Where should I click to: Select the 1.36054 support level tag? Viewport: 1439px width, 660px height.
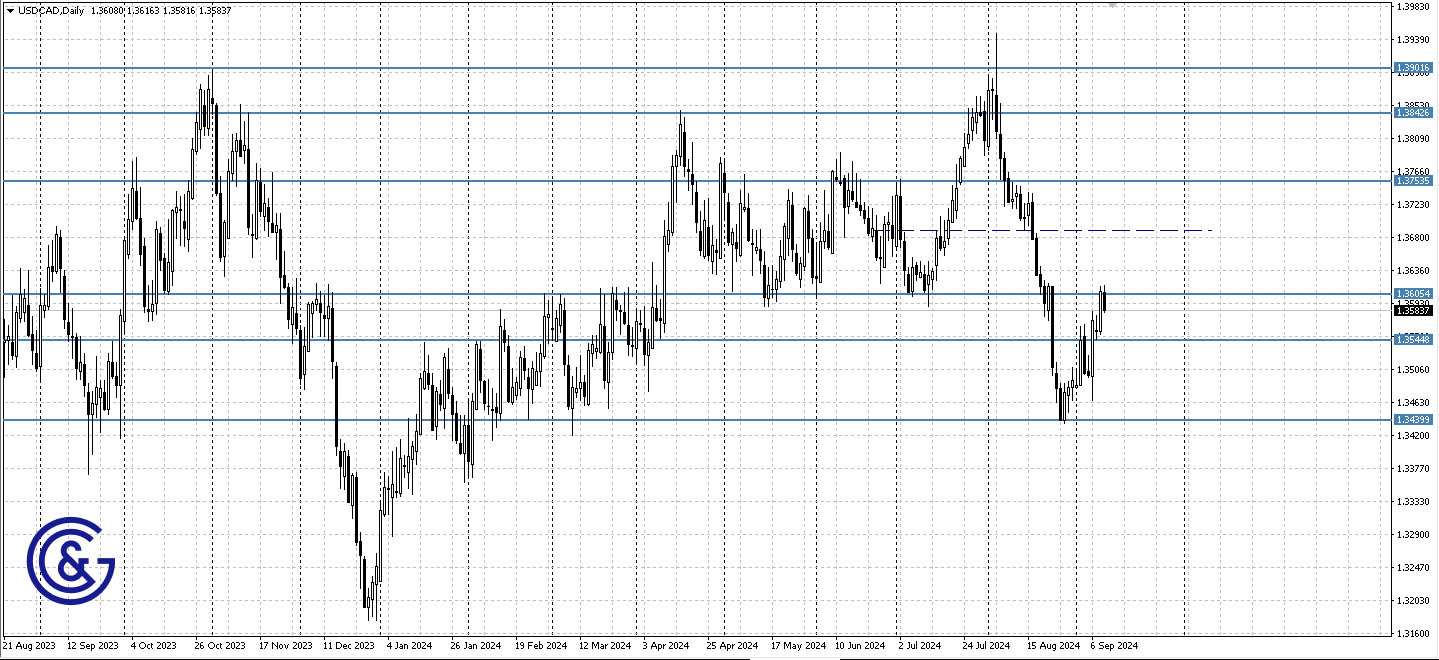(x=1413, y=293)
